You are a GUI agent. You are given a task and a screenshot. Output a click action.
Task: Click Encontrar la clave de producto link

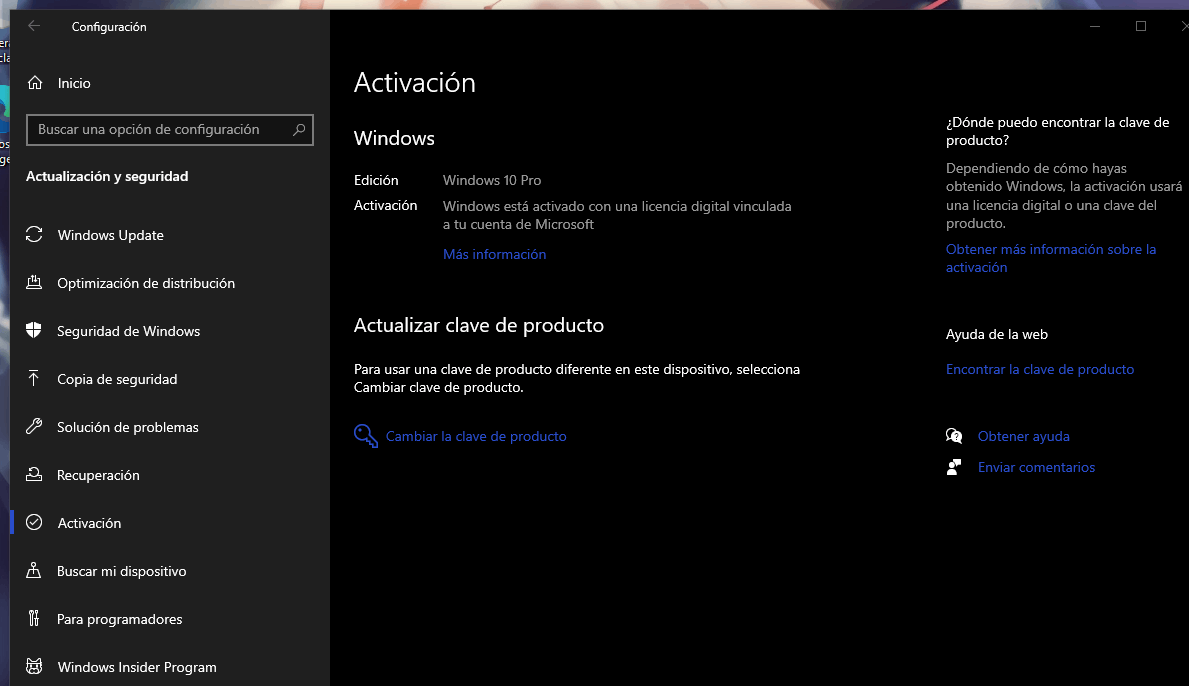point(1040,369)
